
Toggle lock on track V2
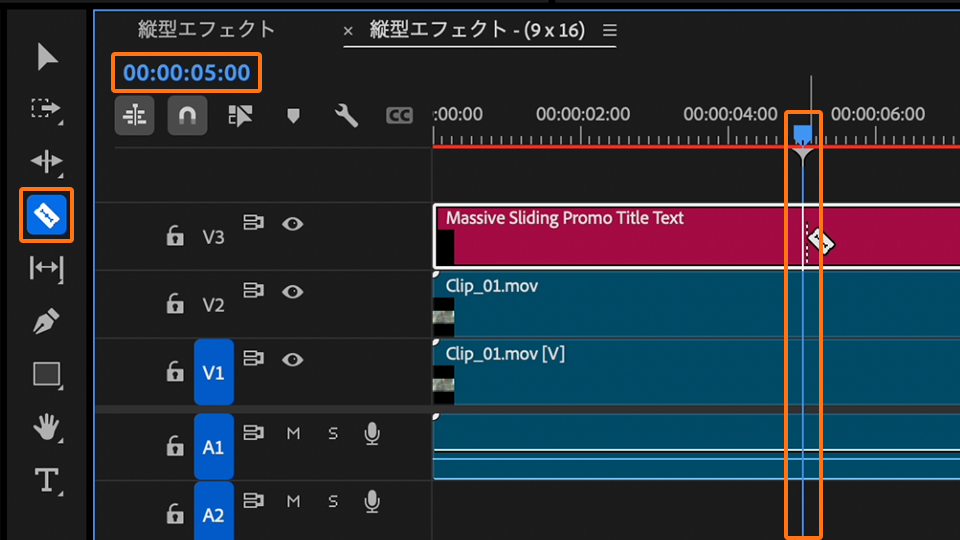tap(175, 304)
